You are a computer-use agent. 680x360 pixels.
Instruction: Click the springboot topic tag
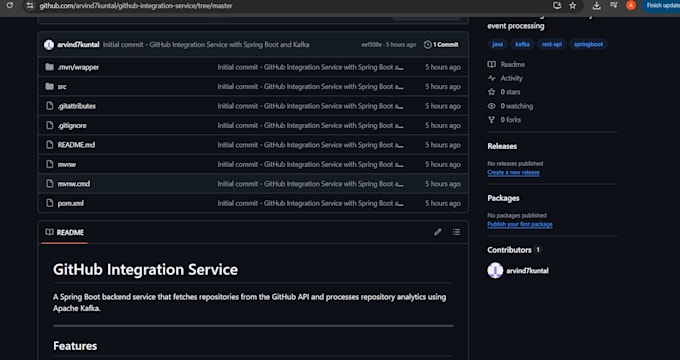[x=588, y=44]
